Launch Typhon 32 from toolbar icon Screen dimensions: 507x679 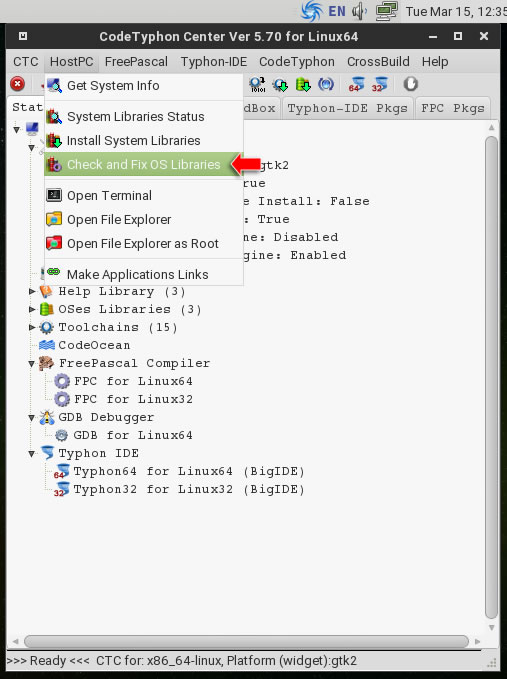click(x=379, y=84)
